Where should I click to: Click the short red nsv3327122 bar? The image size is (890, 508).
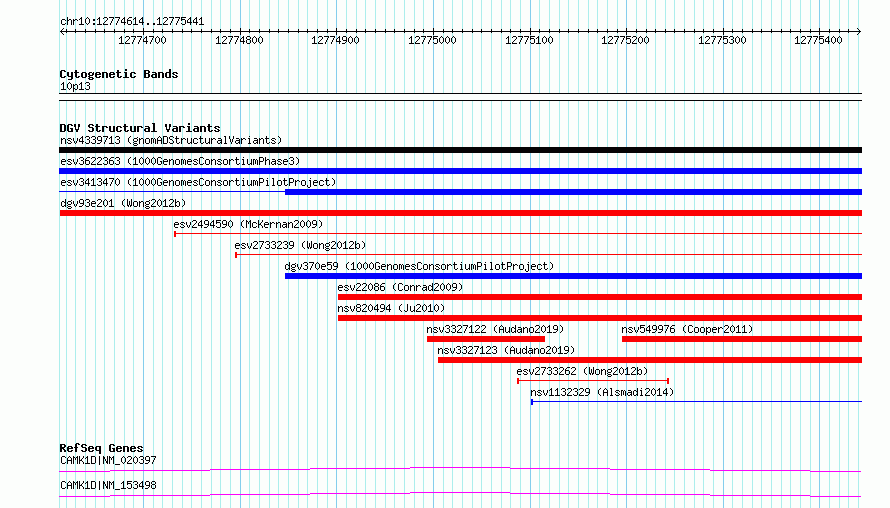(486, 339)
